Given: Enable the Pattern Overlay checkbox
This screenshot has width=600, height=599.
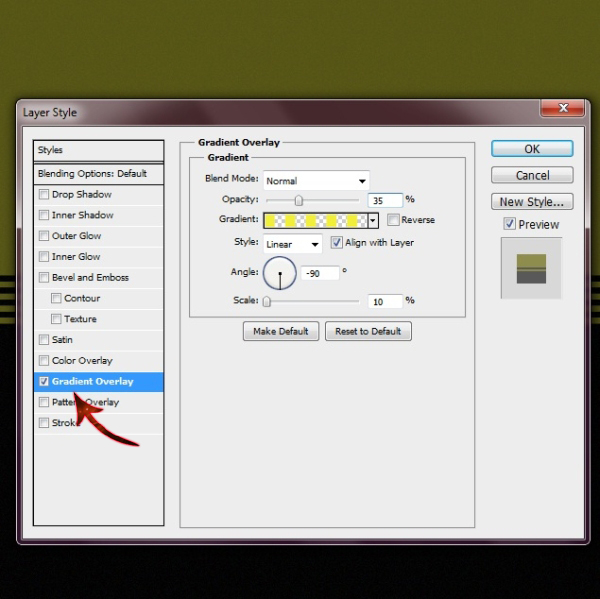Looking at the screenshot, I should [x=44, y=402].
